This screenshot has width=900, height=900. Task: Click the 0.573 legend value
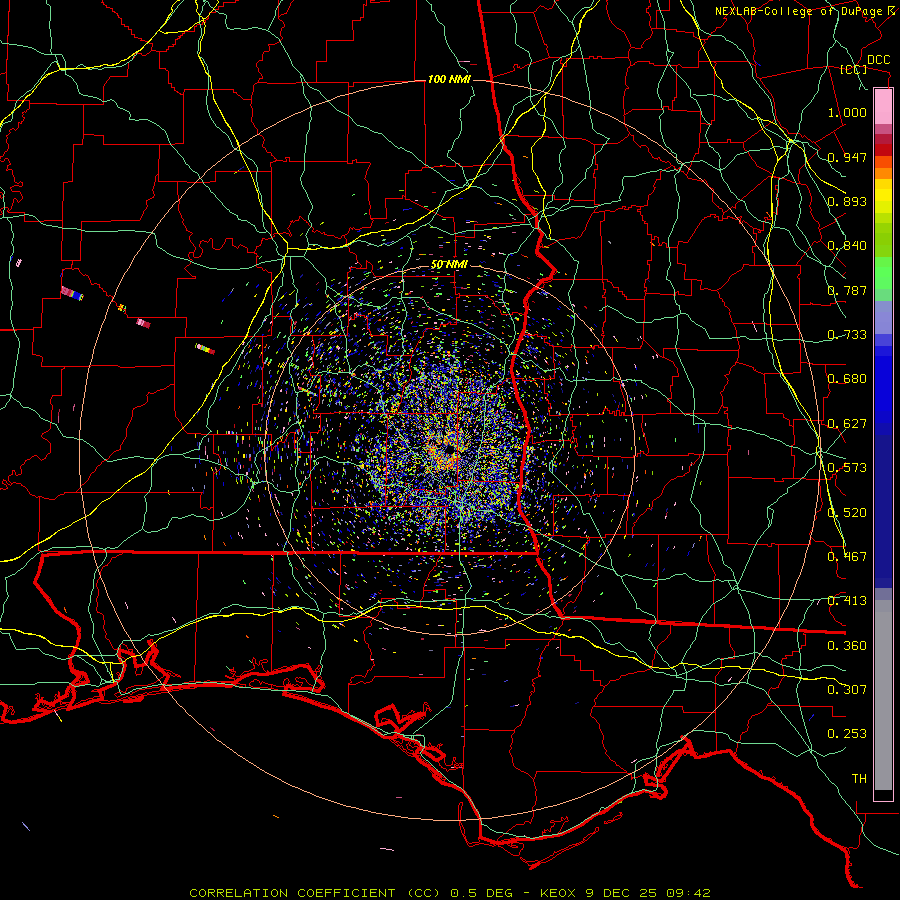(x=847, y=468)
